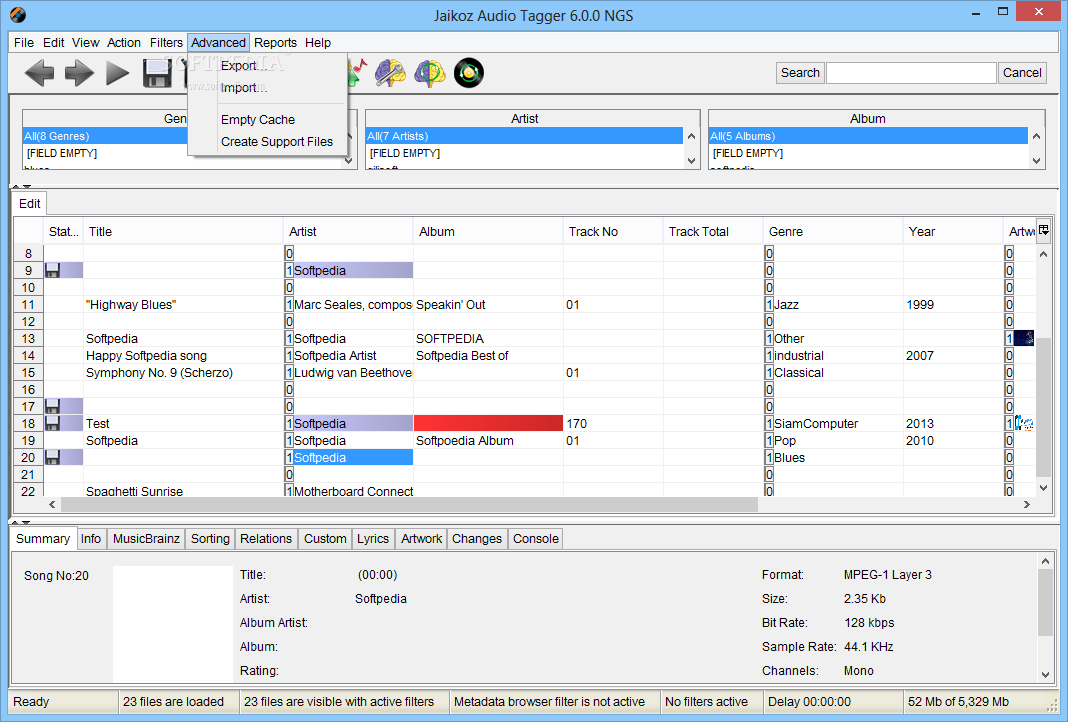The width and height of the screenshot is (1068, 722).
Task: Click the brain with green arrows icon
Action: pyautogui.click(x=430, y=73)
